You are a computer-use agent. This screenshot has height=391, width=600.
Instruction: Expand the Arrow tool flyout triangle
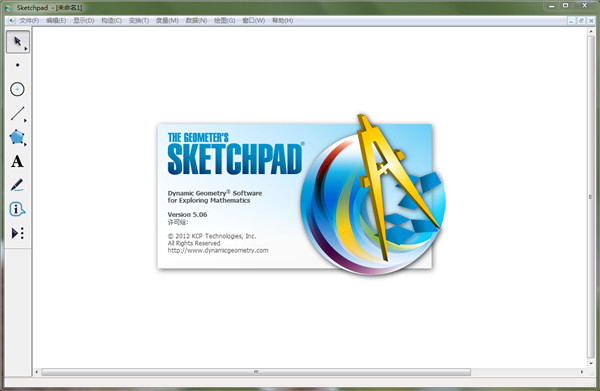click(x=26, y=49)
